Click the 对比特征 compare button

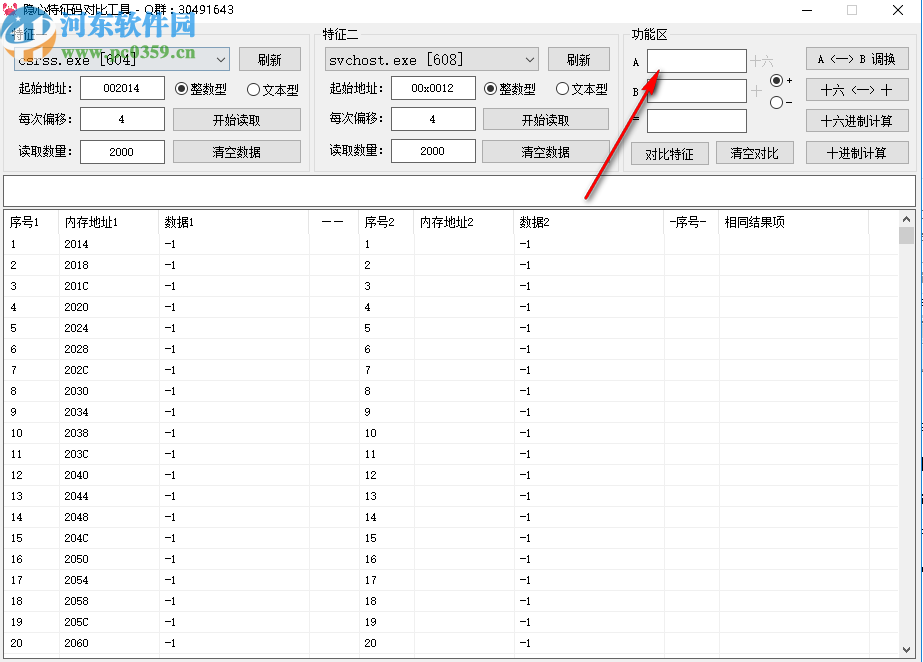click(x=669, y=153)
